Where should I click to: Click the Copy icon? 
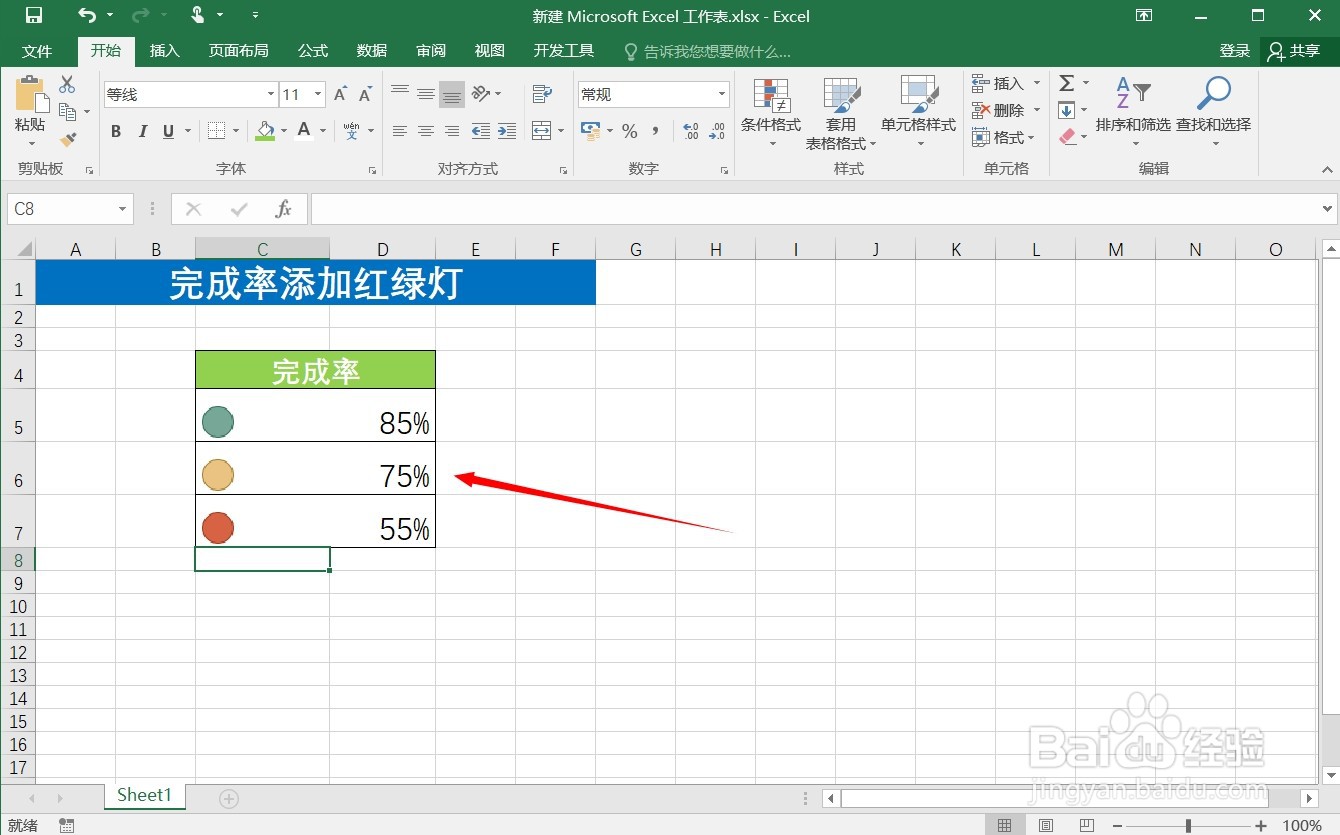tap(67, 112)
